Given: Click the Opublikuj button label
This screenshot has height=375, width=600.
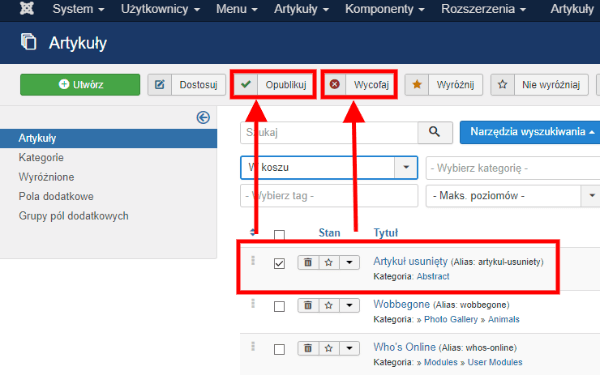Looking at the screenshot, I should point(286,85).
